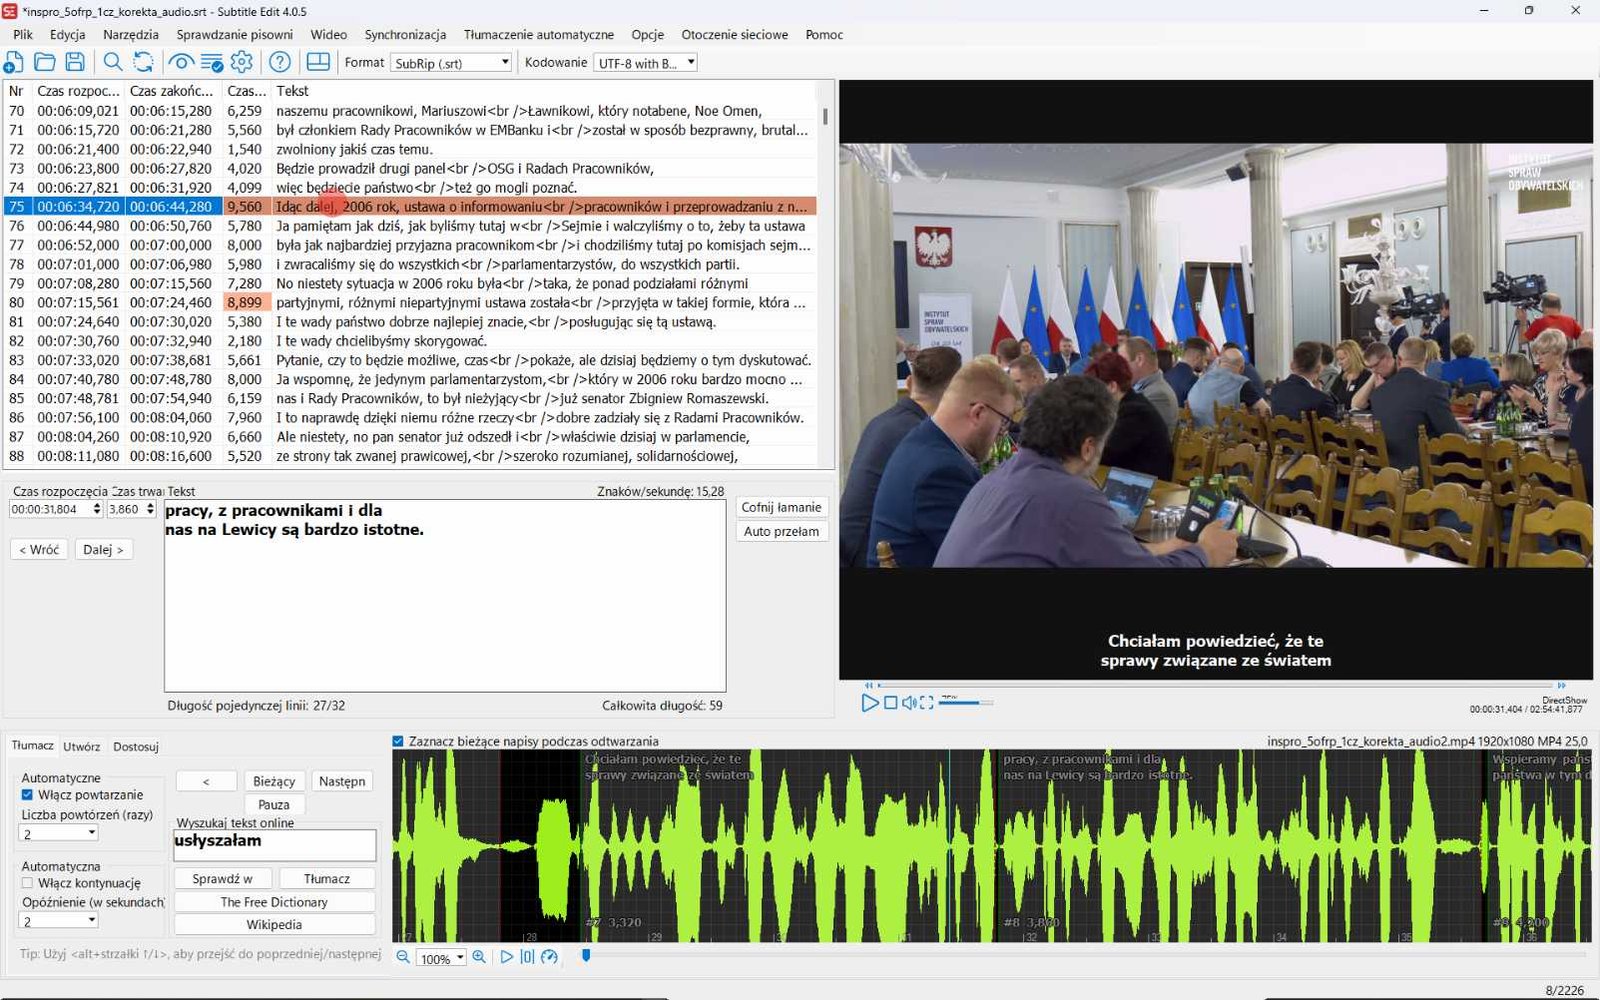1600x1000 pixels.
Task: Adjust the video volume slider
Action: coord(965,703)
